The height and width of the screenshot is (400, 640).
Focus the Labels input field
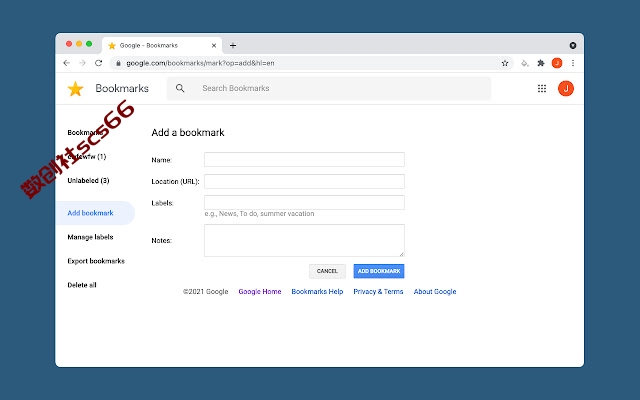[304, 202]
